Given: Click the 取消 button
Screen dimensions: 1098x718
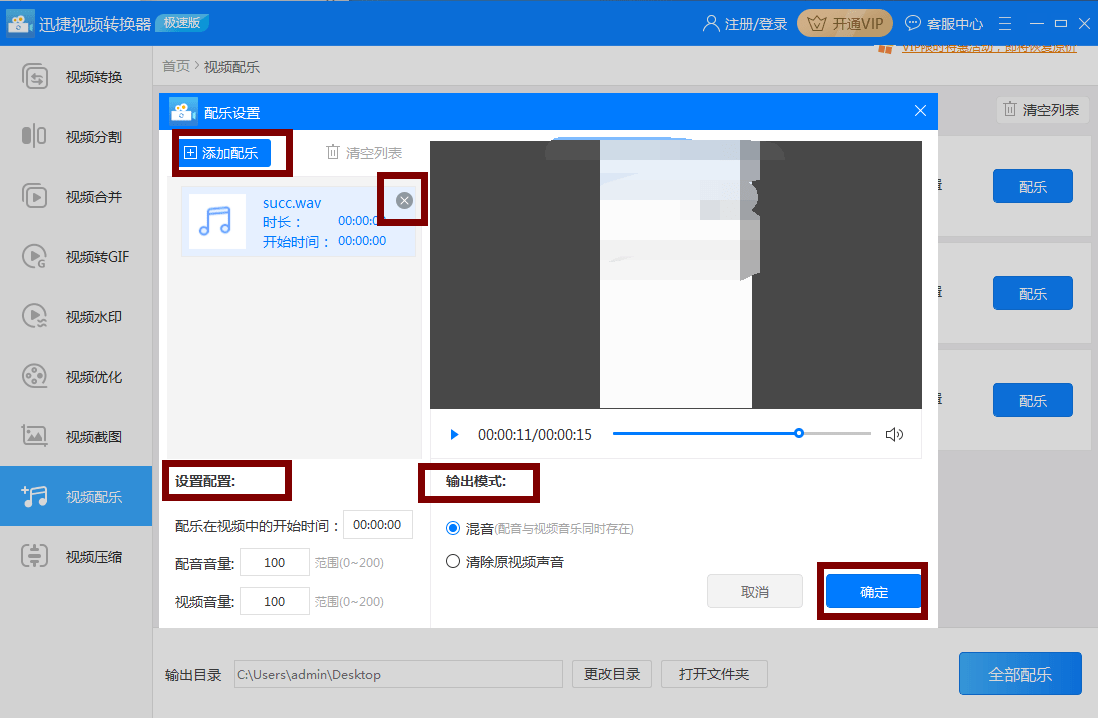Looking at the screenshot, I should 755,591.
